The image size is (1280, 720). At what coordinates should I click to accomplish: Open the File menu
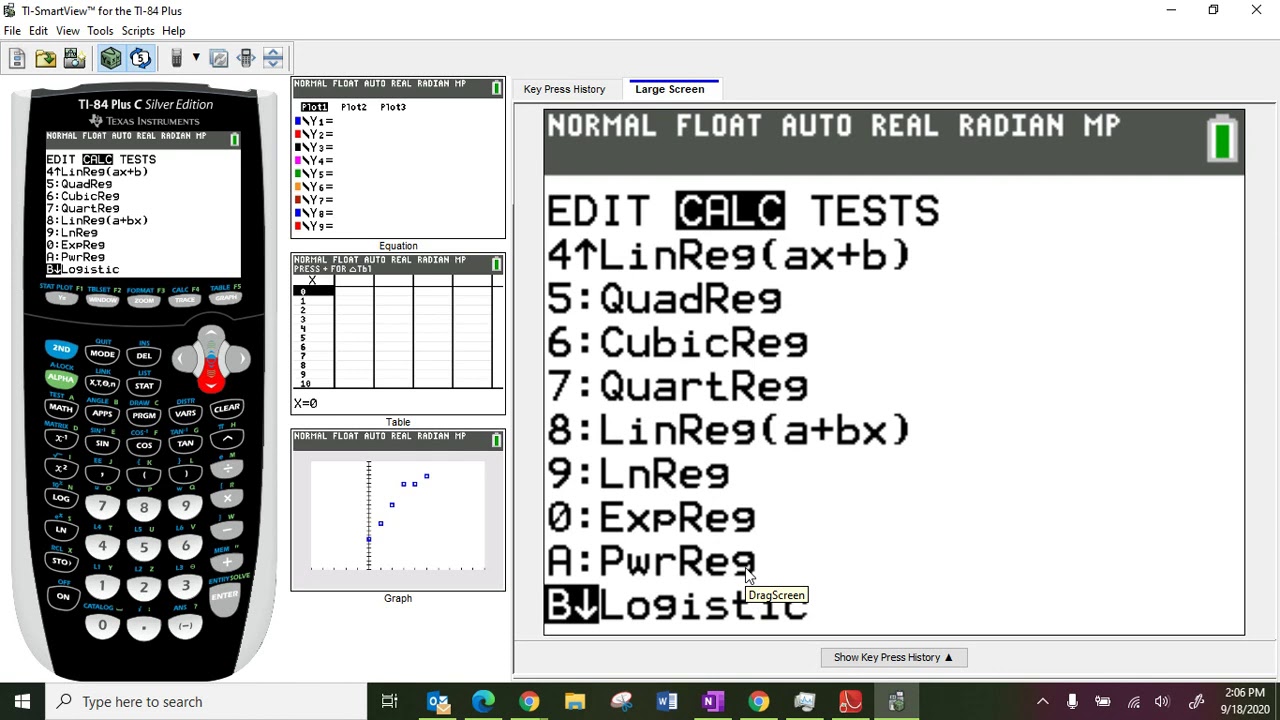pyautogui.click(x=12, y=31)
